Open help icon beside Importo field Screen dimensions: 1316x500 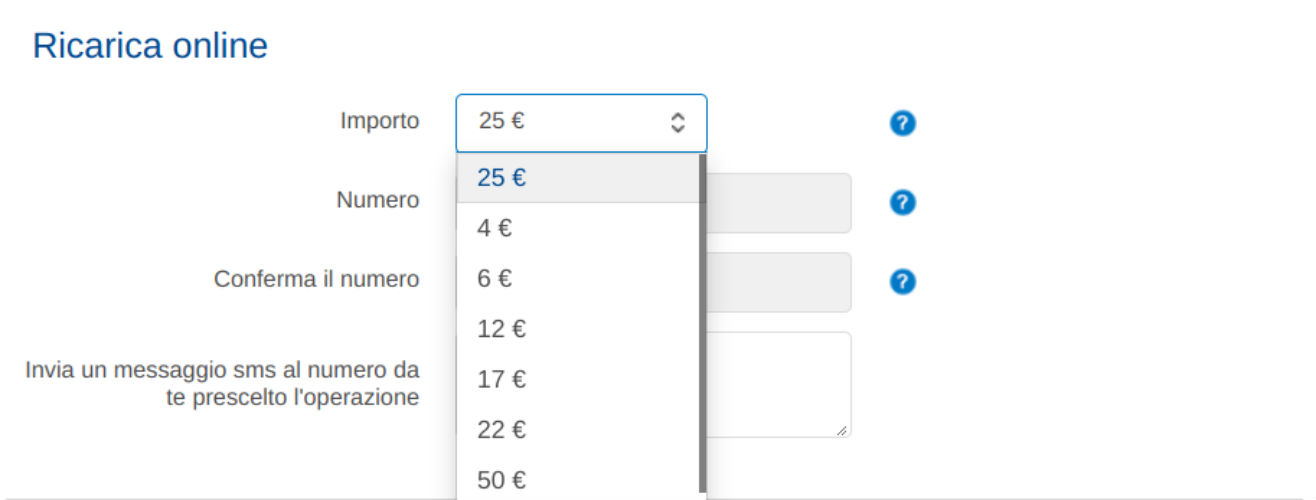pyautogui.click(x=902, y=123)
